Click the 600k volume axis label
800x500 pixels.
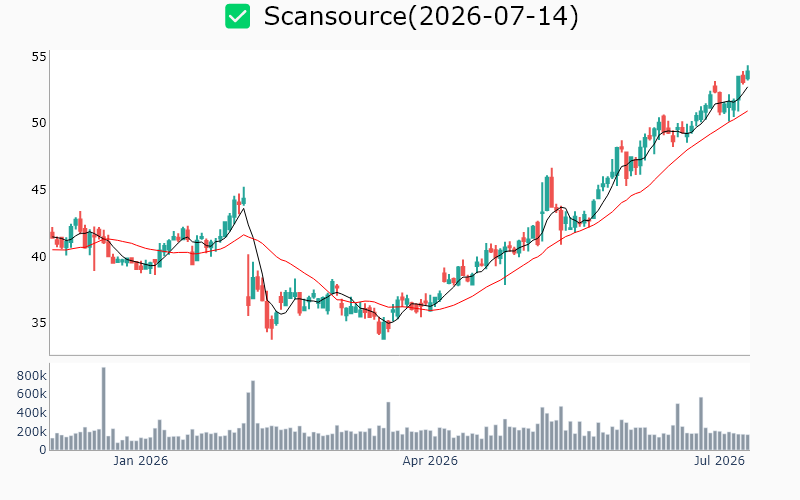tap(32, 394)
